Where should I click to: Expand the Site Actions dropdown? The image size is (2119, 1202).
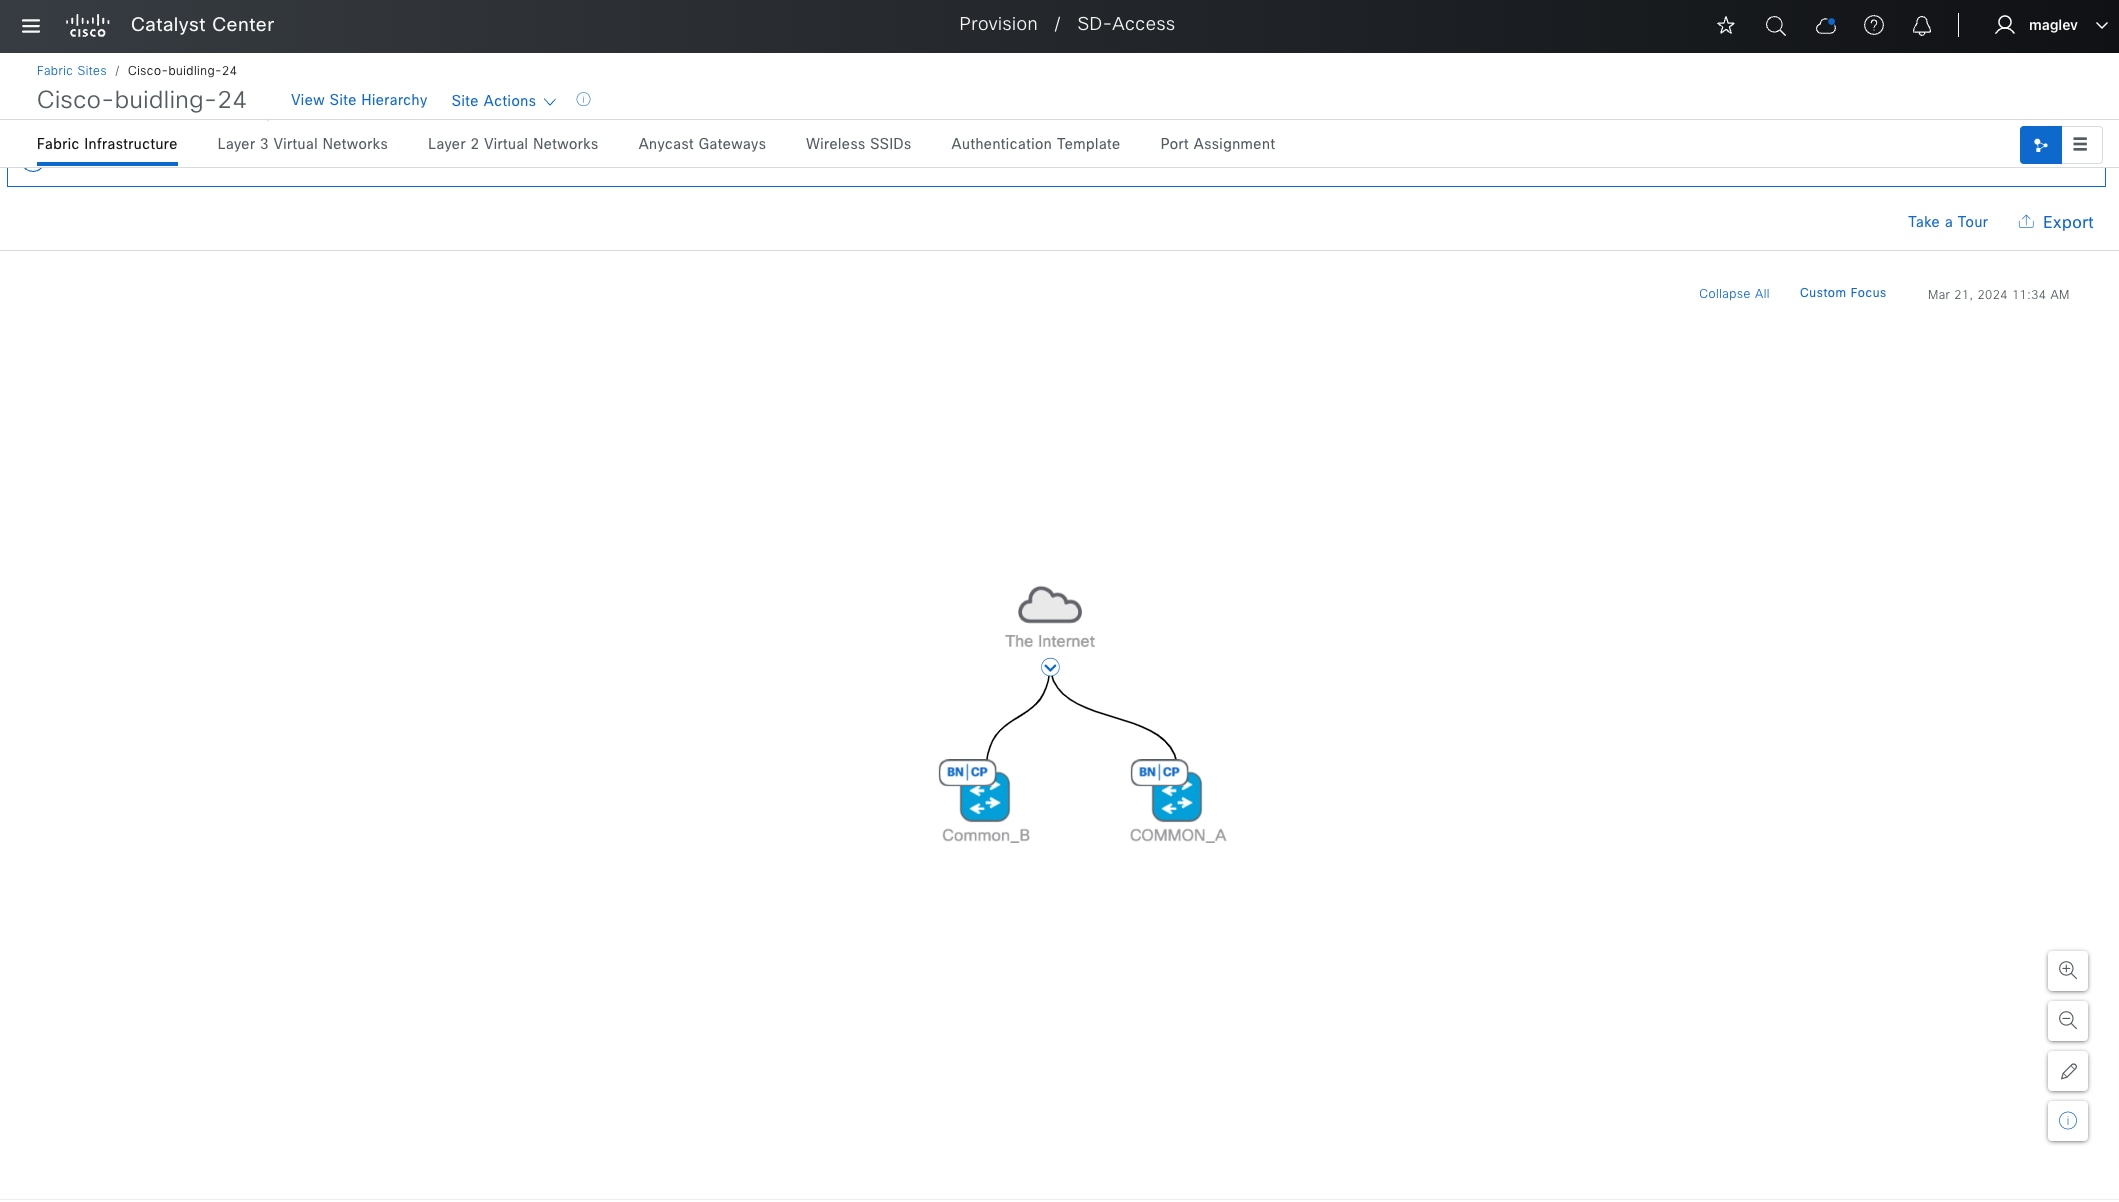click(503, 101)
